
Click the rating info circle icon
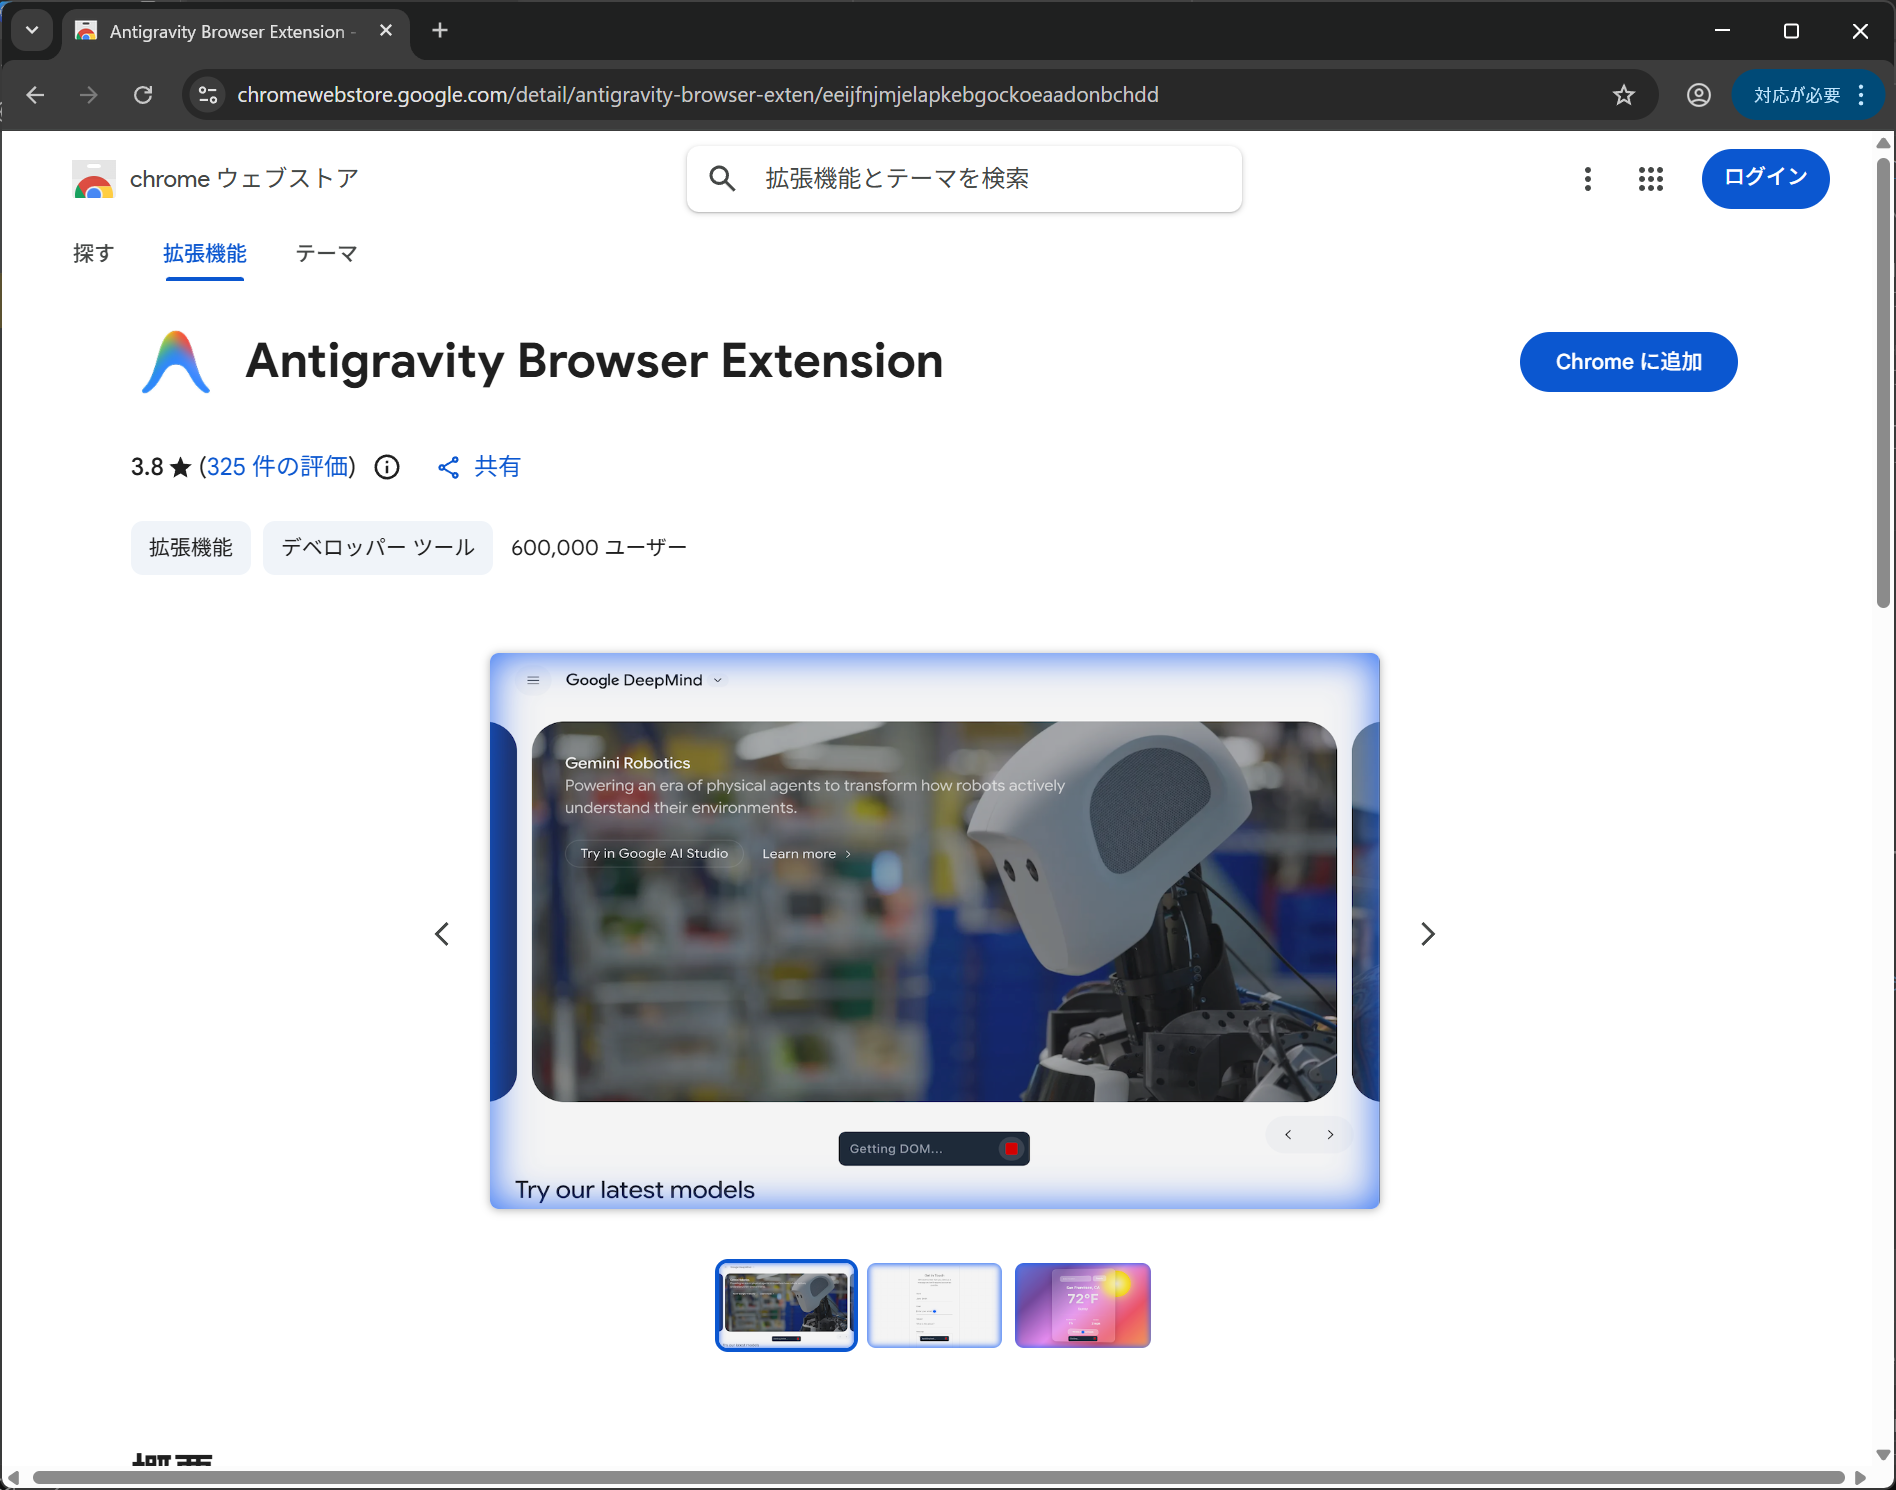pyautogui.click(x=387, y=467)
